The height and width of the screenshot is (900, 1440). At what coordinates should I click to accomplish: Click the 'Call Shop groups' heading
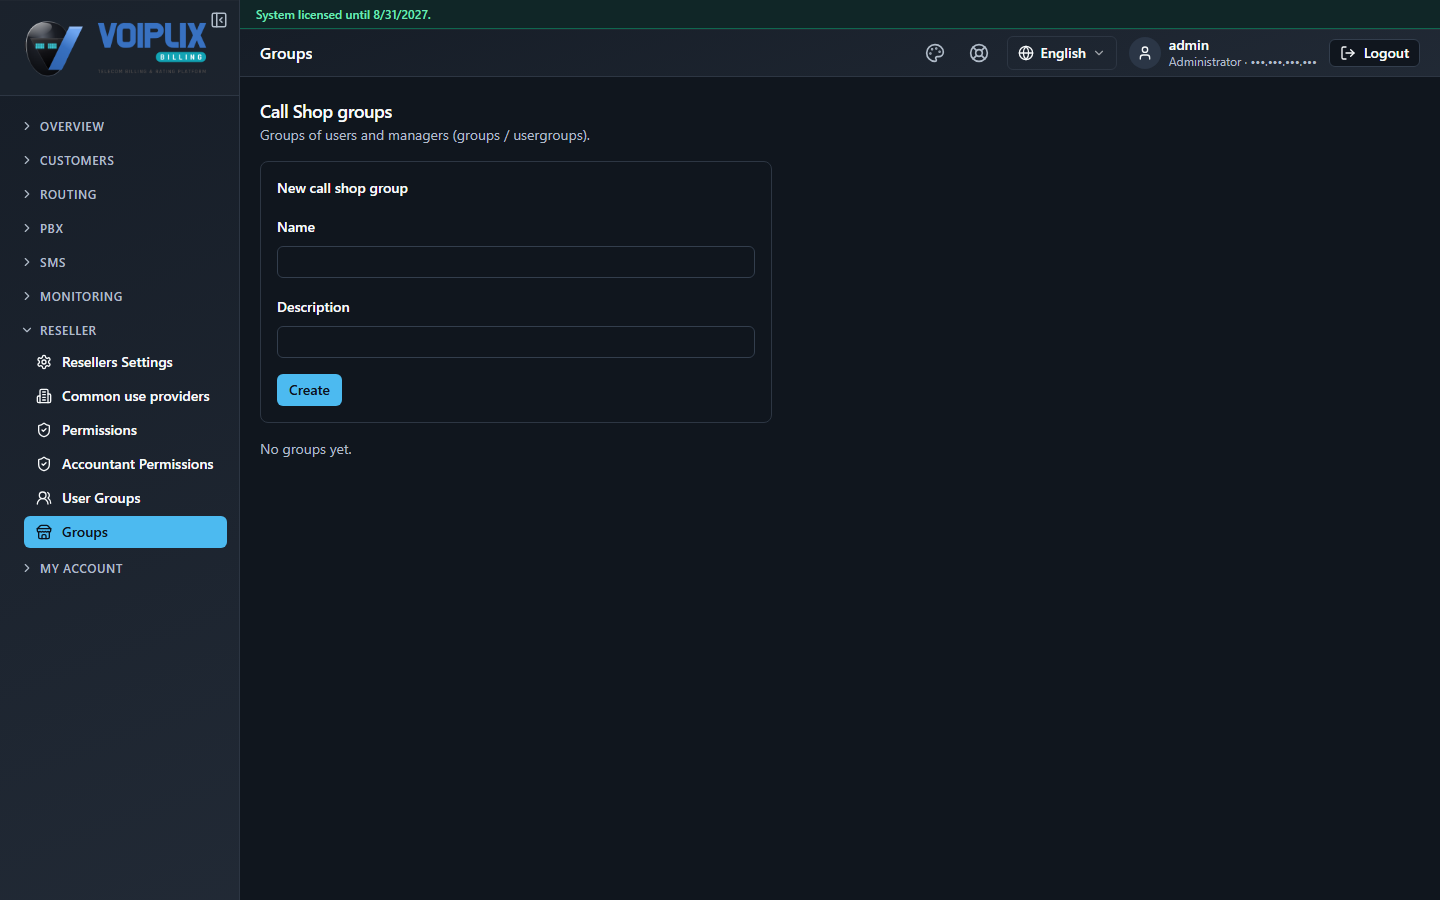(326, 112)
